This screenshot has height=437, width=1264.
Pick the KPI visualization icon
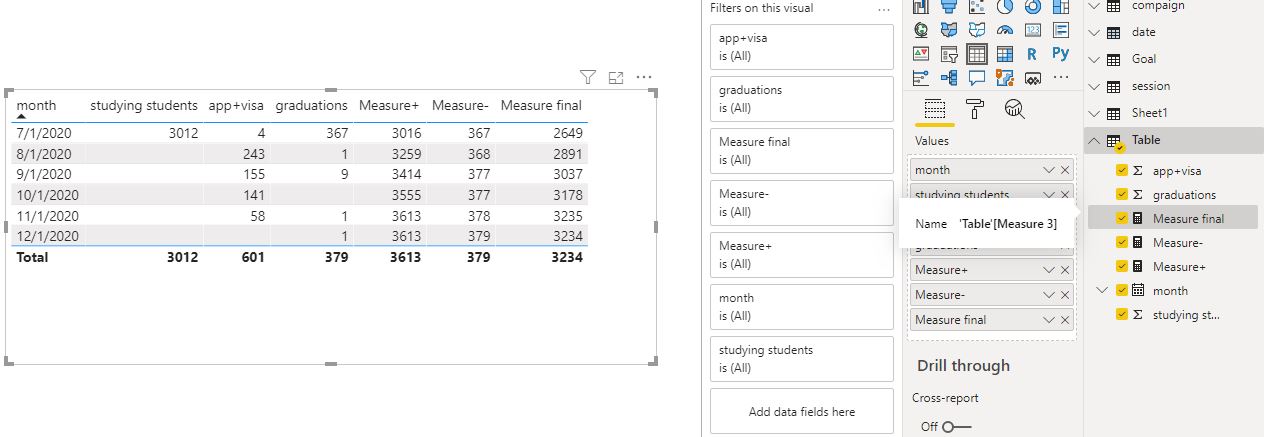921,54
